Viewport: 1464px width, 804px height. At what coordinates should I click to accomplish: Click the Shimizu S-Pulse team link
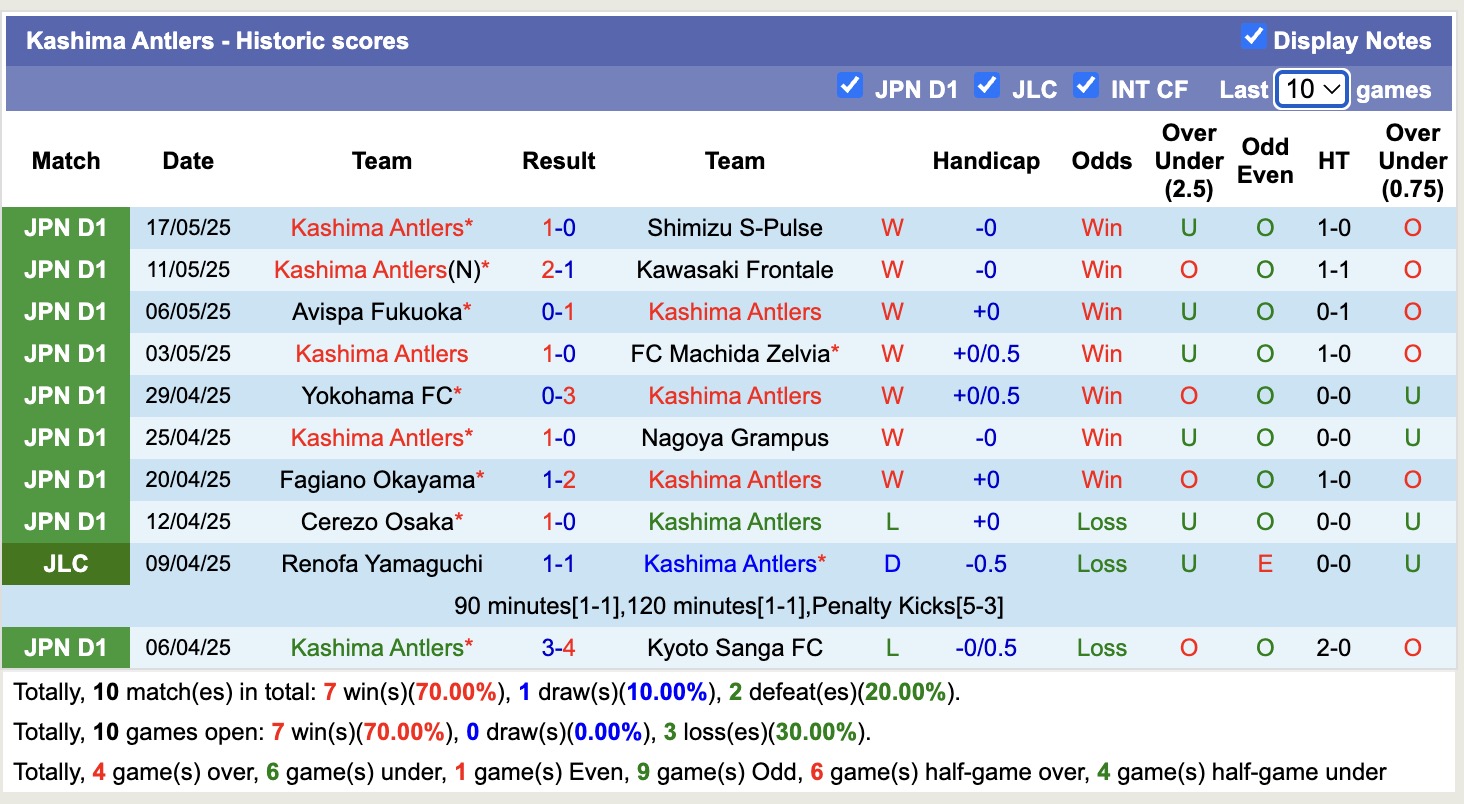[x=735, y=227]
